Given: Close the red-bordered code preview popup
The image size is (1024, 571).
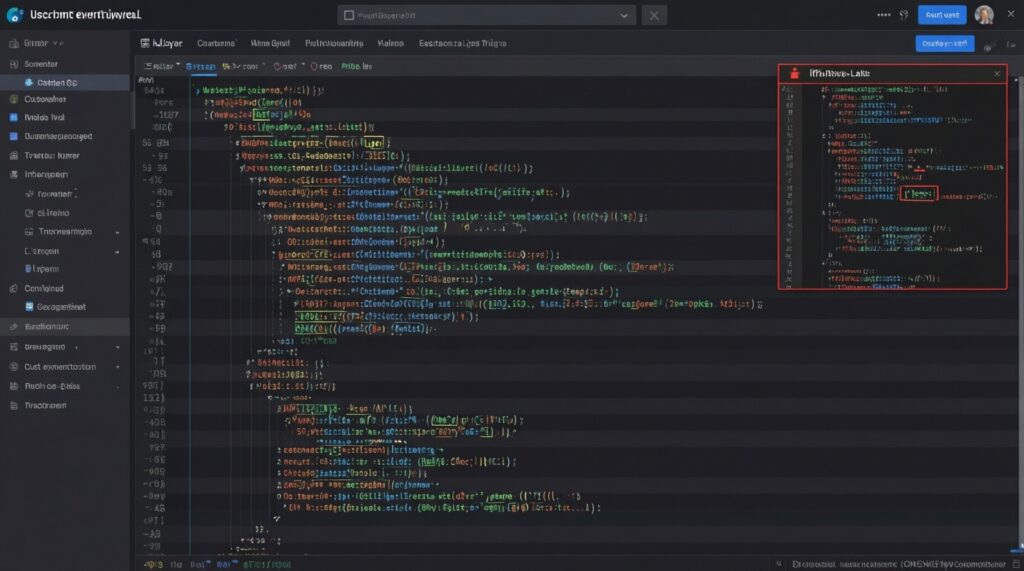Looking at the screenshot, I should click(x=996, y=73).
